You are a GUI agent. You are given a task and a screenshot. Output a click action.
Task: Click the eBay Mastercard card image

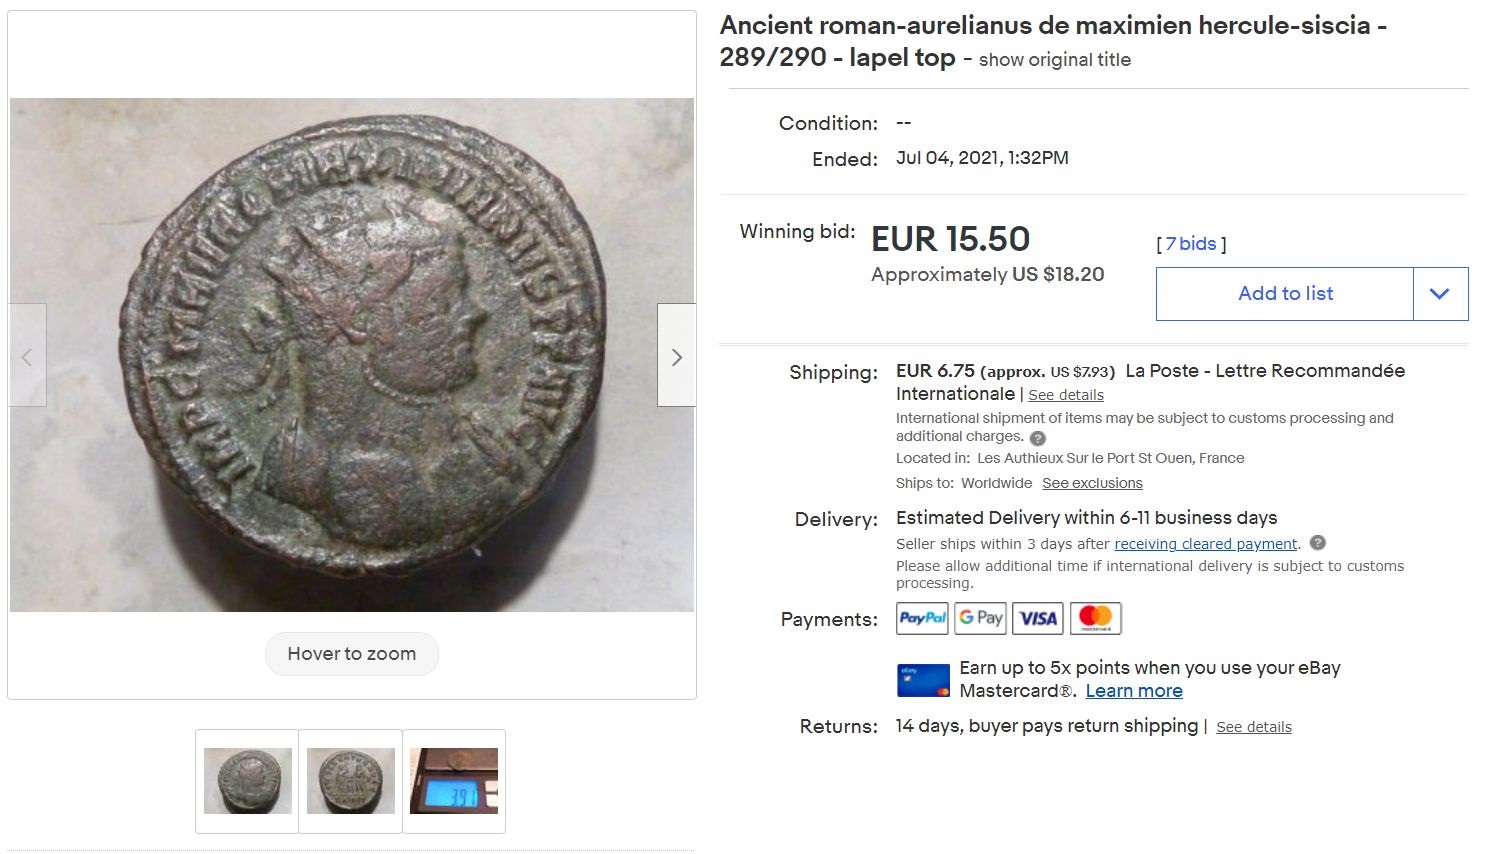923,680
